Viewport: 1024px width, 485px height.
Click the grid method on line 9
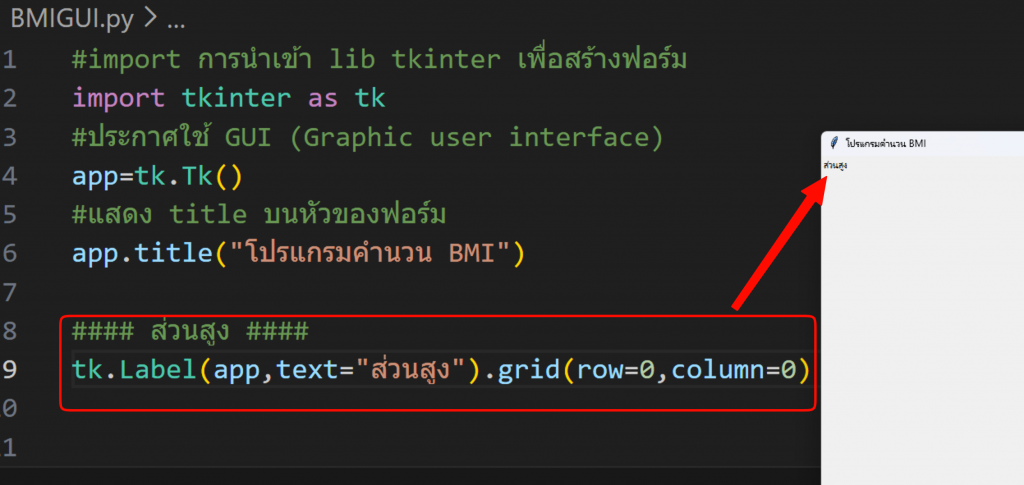pyautogui.click(x=529, y=370)
